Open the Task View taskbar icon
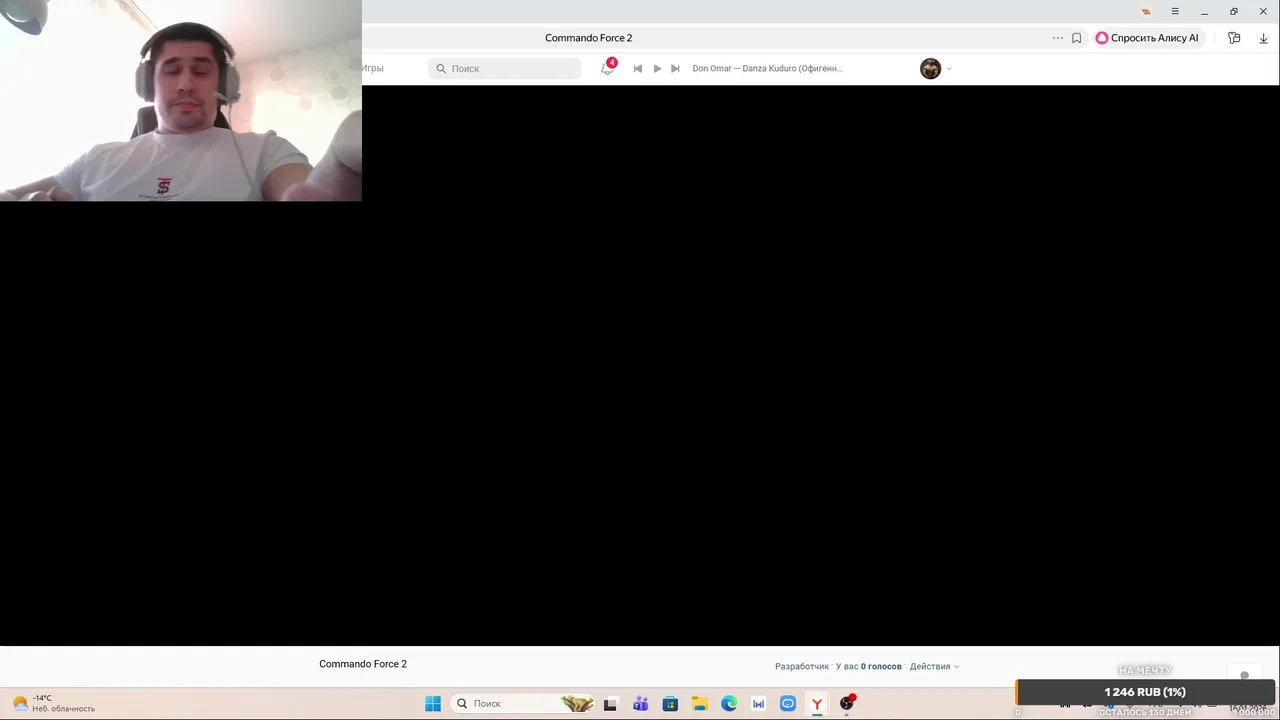 [610, 703]
